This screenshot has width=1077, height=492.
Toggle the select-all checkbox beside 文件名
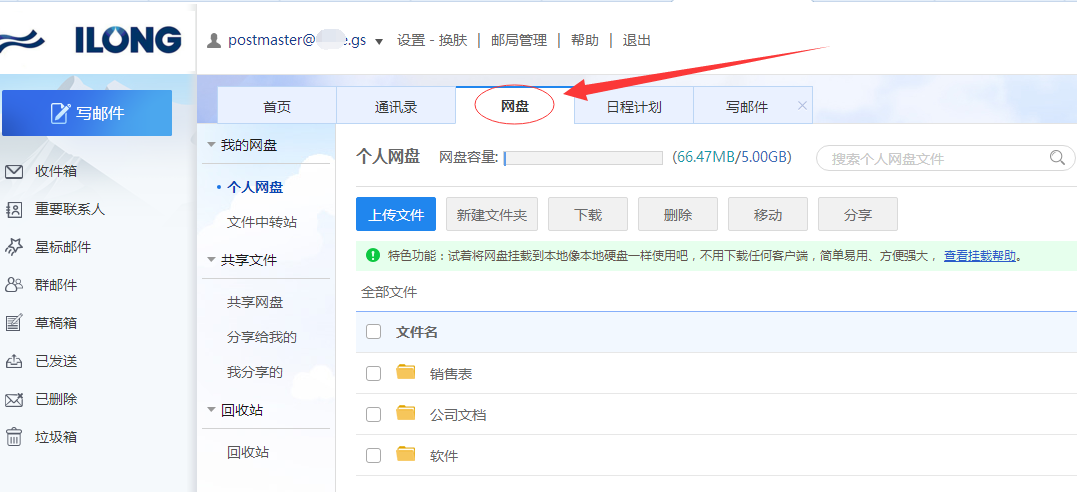[x=373, y=332]
